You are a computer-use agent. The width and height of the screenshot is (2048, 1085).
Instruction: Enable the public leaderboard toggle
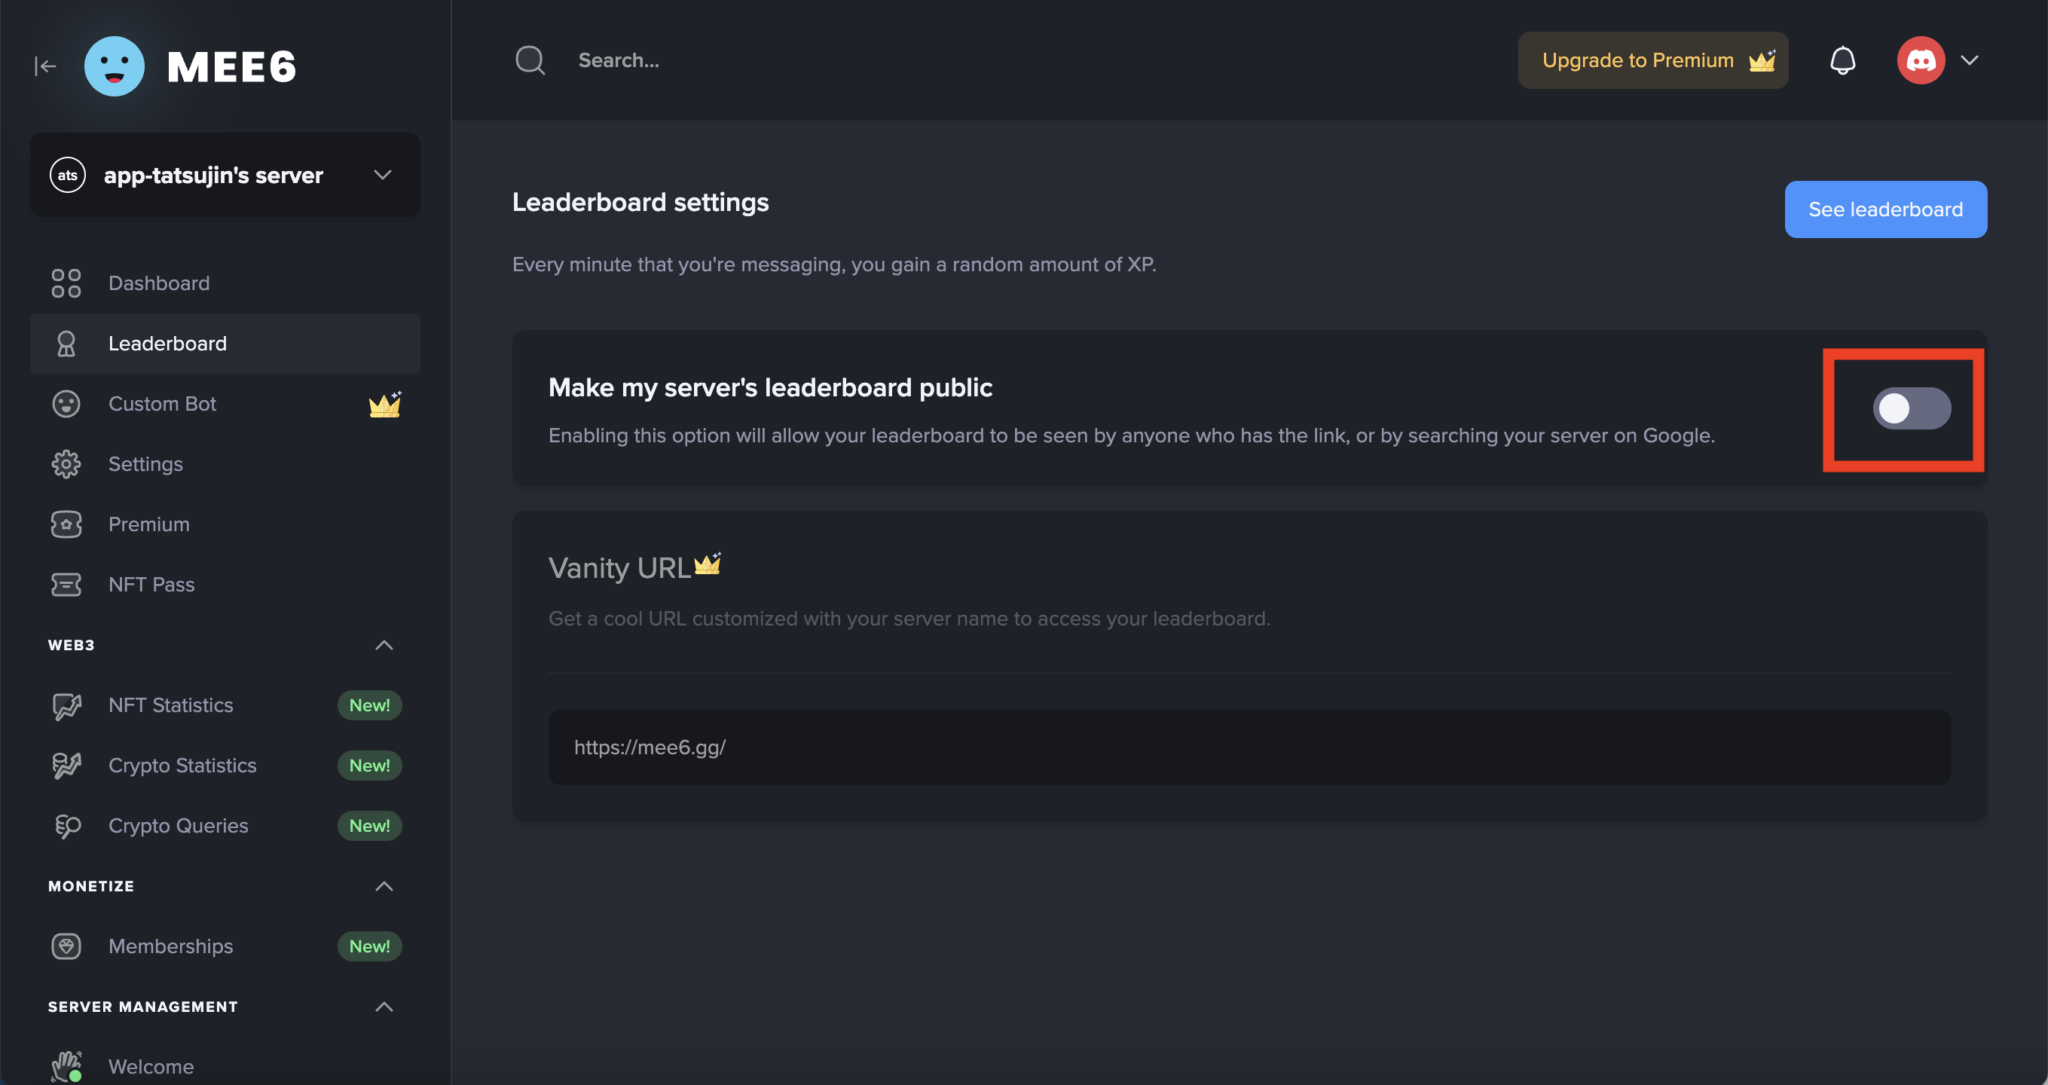click(1911, 408)
